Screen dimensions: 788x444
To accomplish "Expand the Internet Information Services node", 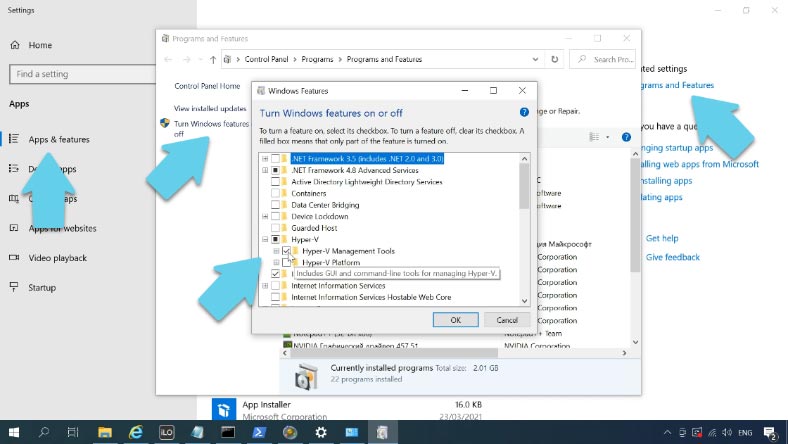I will pos(265,286).
